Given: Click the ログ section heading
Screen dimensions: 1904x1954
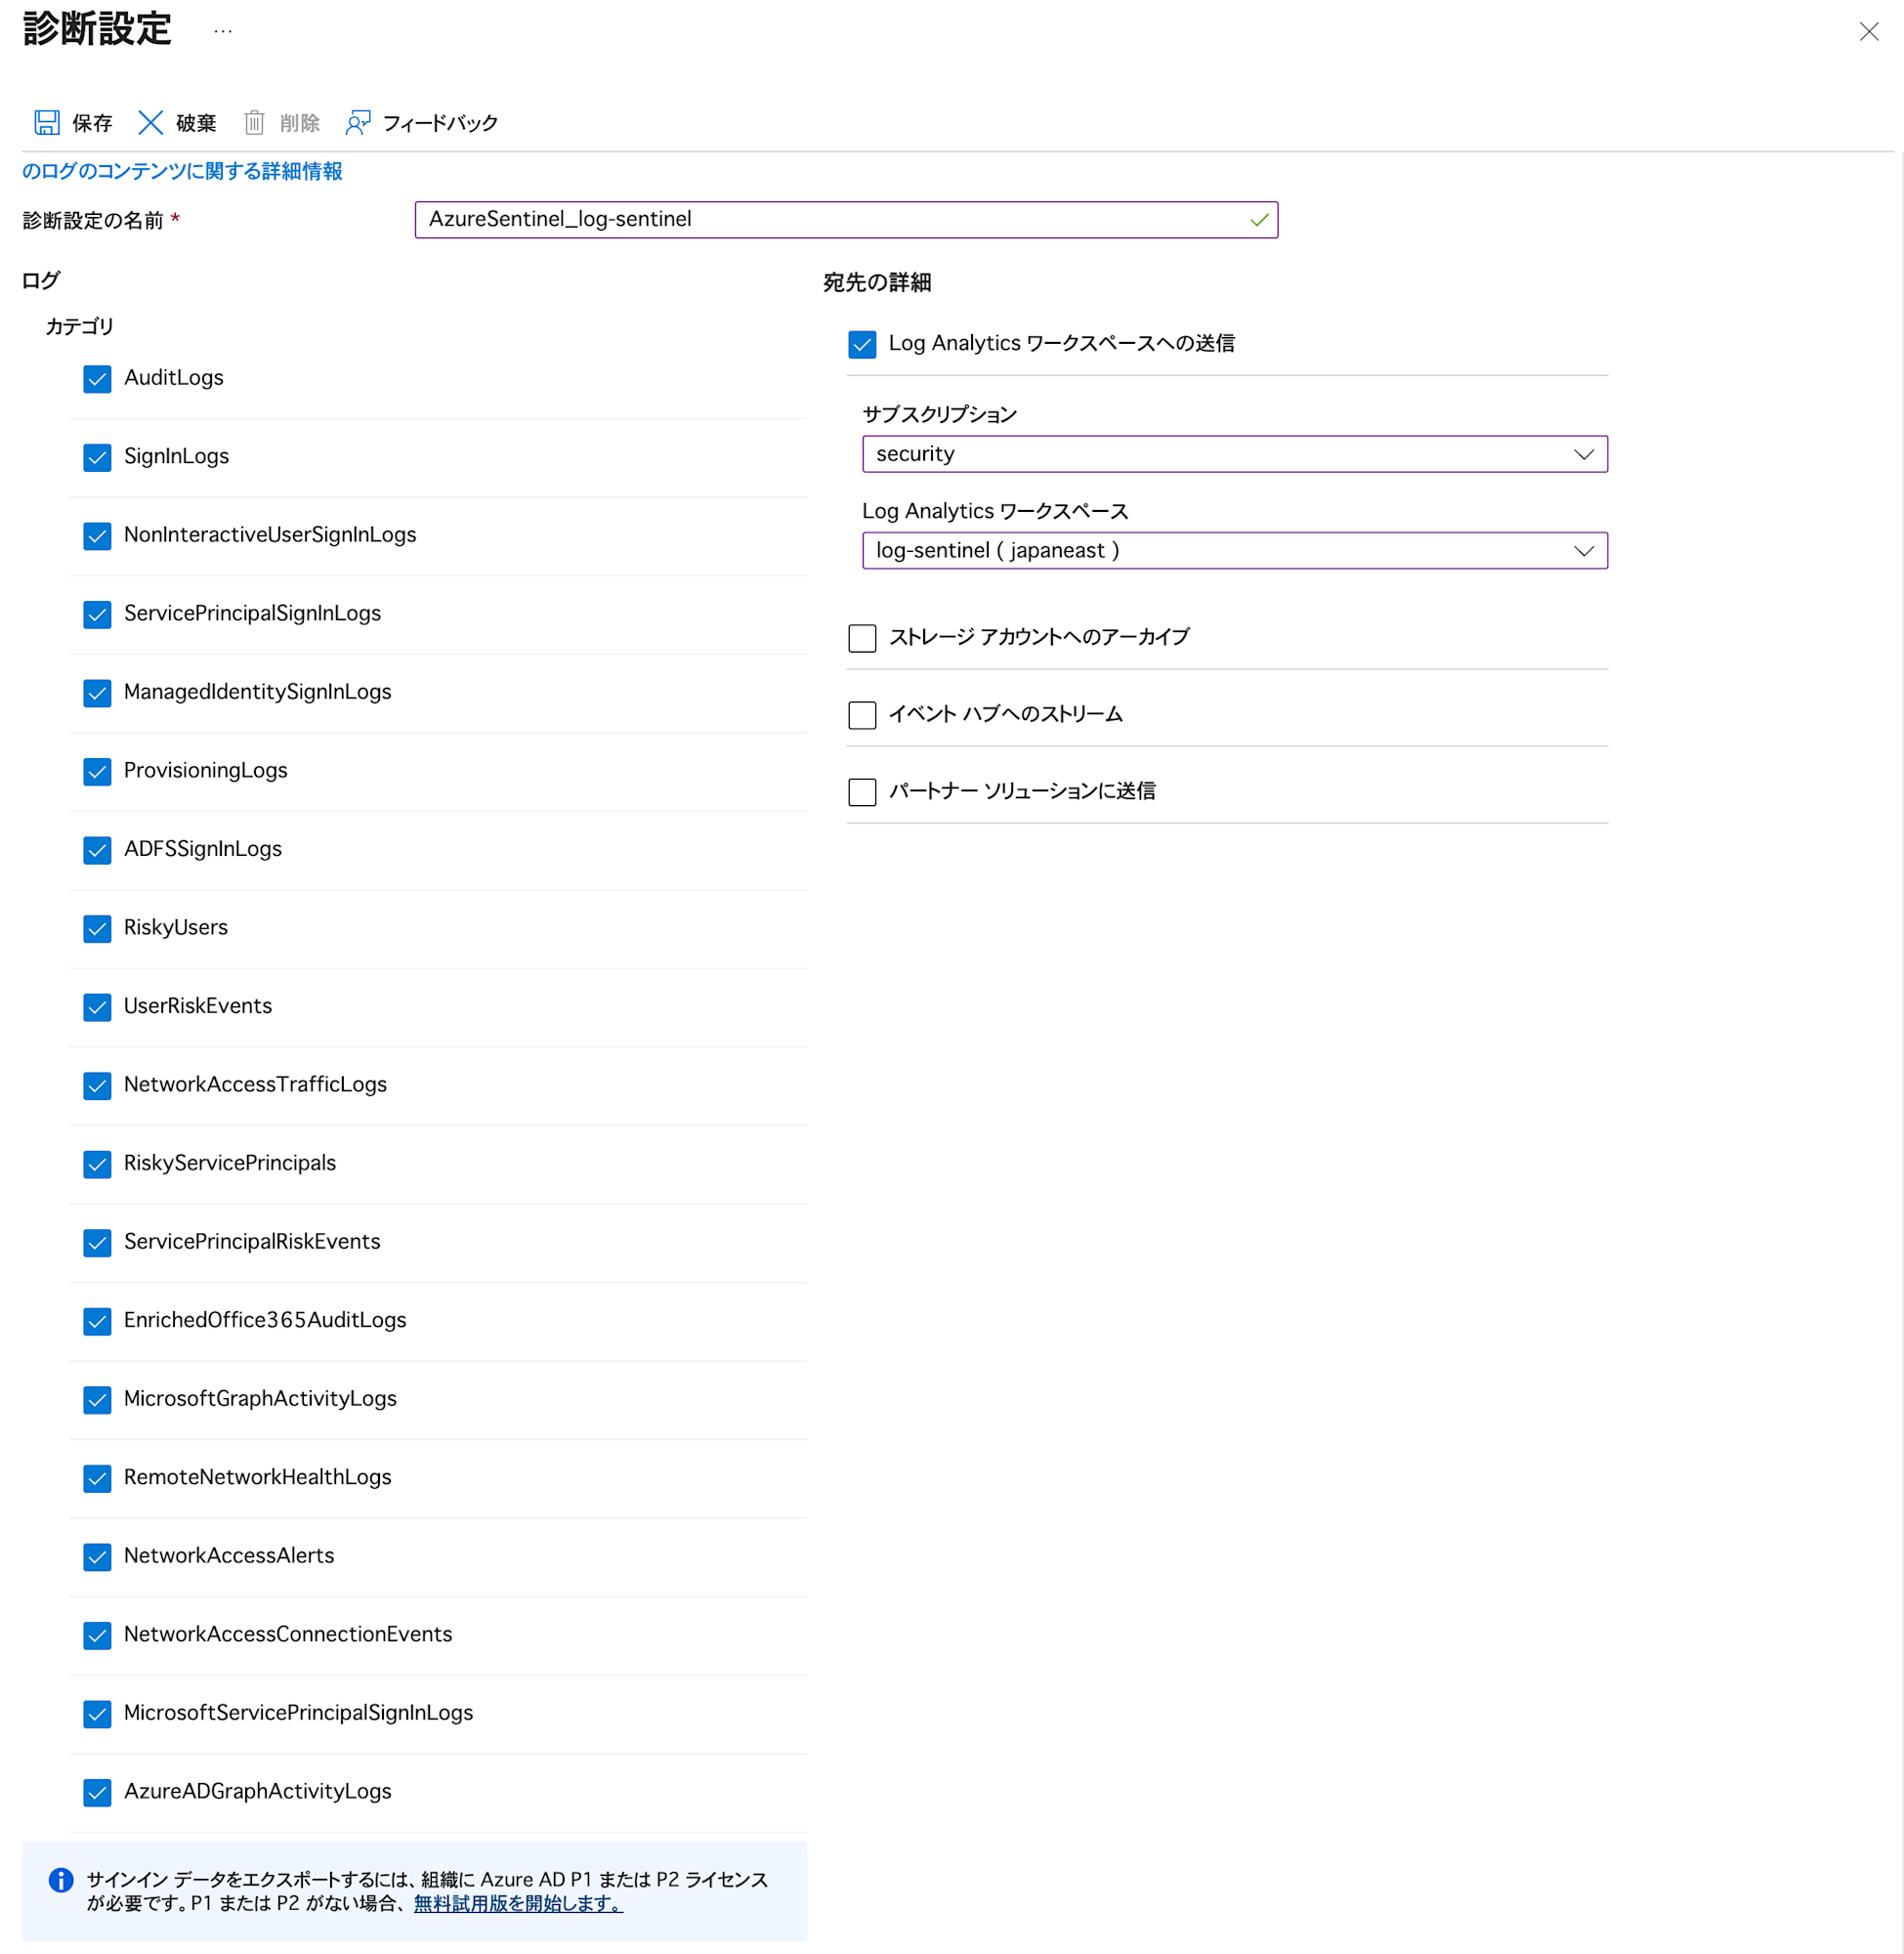Looking at the screenshot, I should [41, 281].
